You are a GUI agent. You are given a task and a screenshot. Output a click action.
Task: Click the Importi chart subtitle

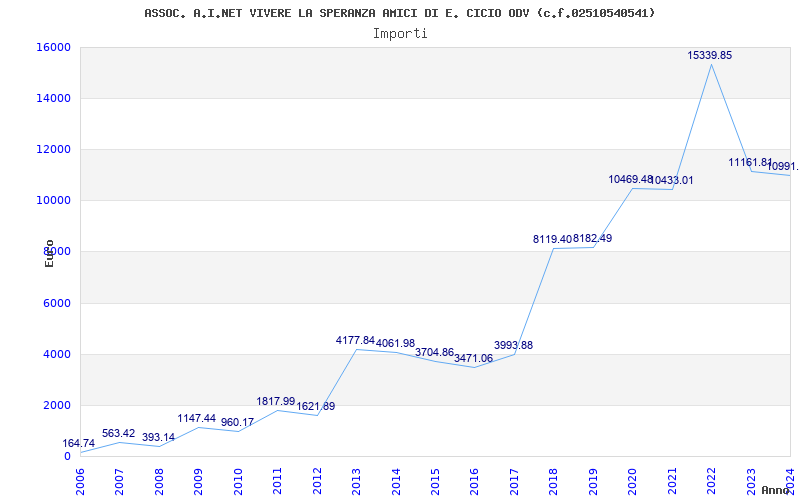(x=400, y=34)
